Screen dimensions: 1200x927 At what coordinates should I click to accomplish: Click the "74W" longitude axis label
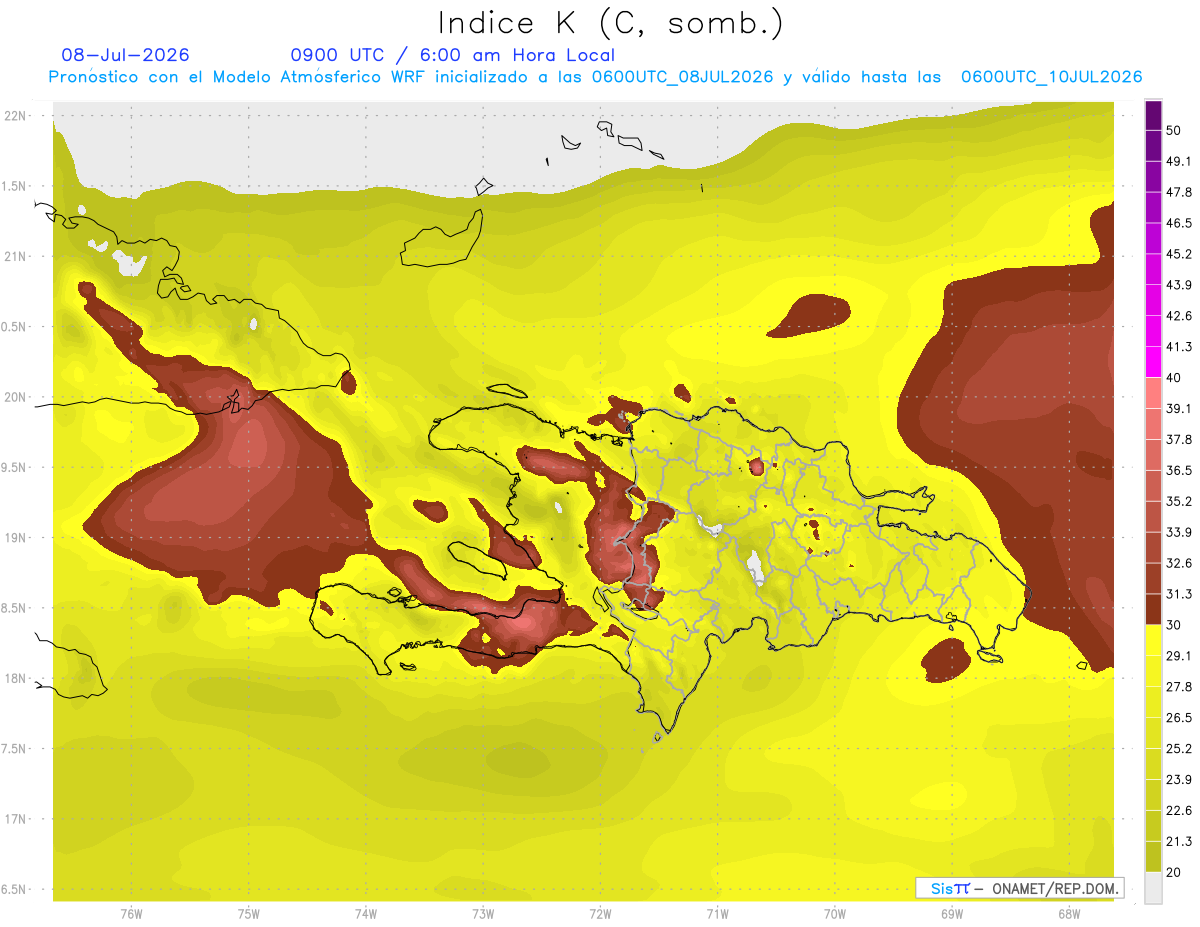tap(366, 914)
